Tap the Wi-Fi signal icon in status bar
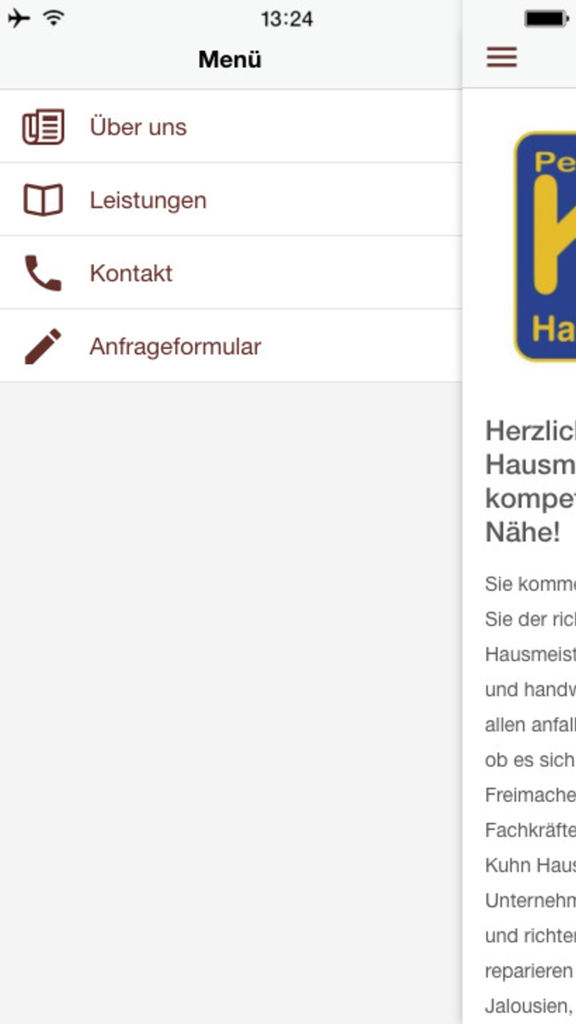The image size is (576, 1024). [54, 18]
